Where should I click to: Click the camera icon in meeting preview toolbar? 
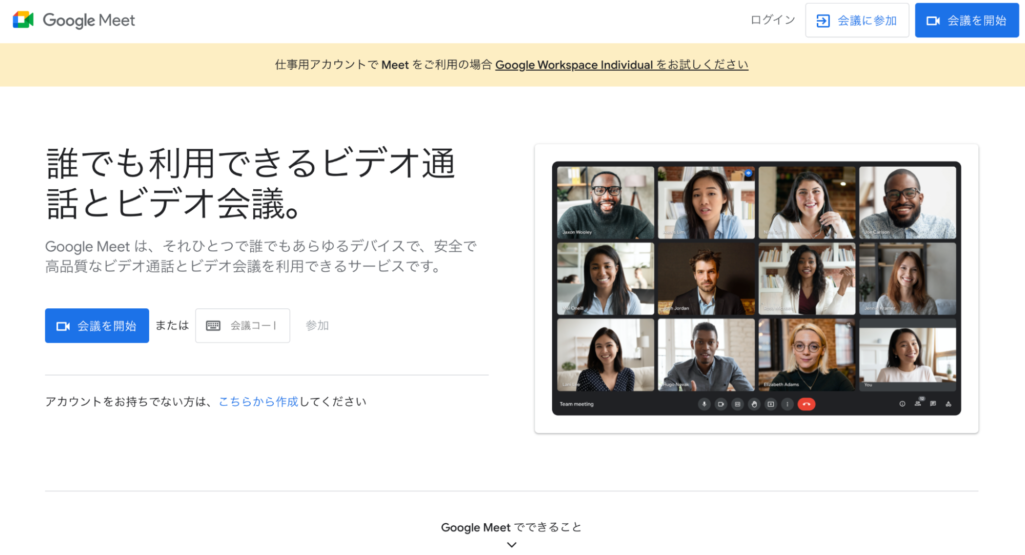720,404
